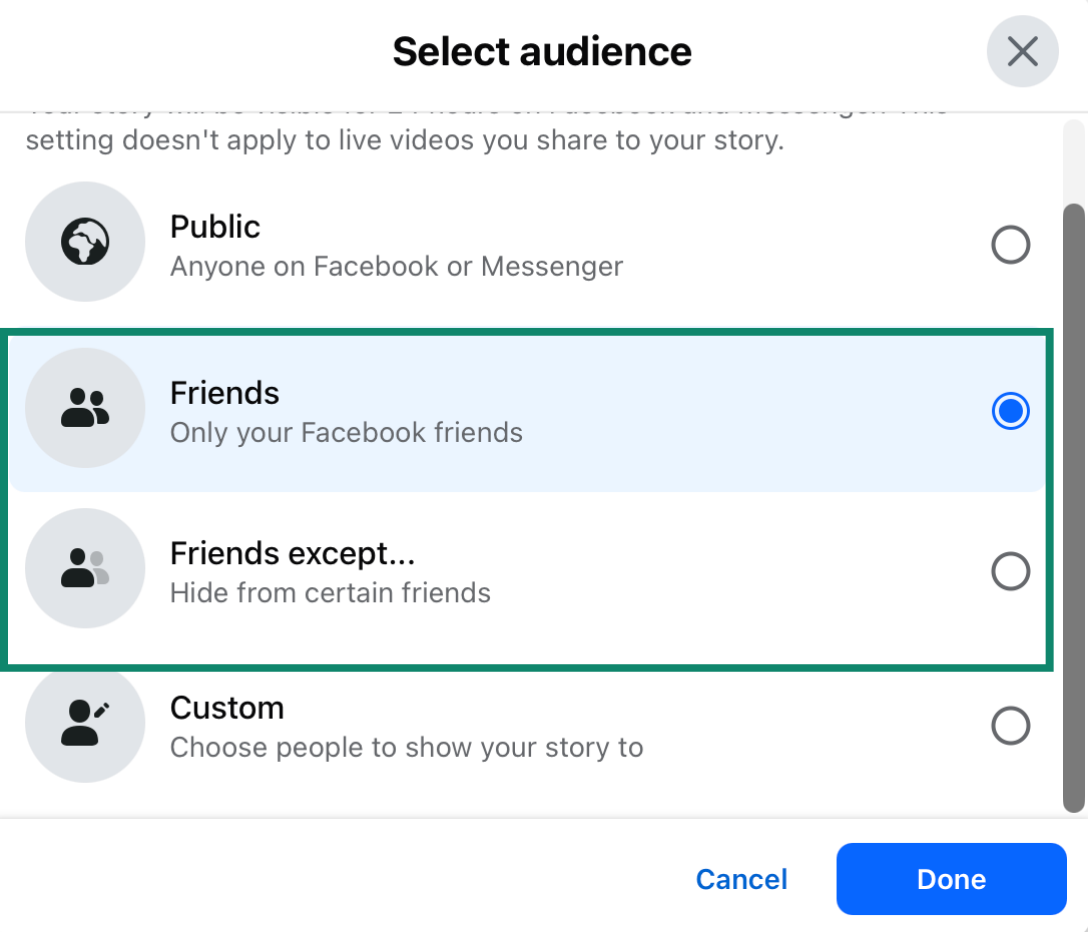Click the X close icon
This screenshot has width=1088, height=932.
1022,50
